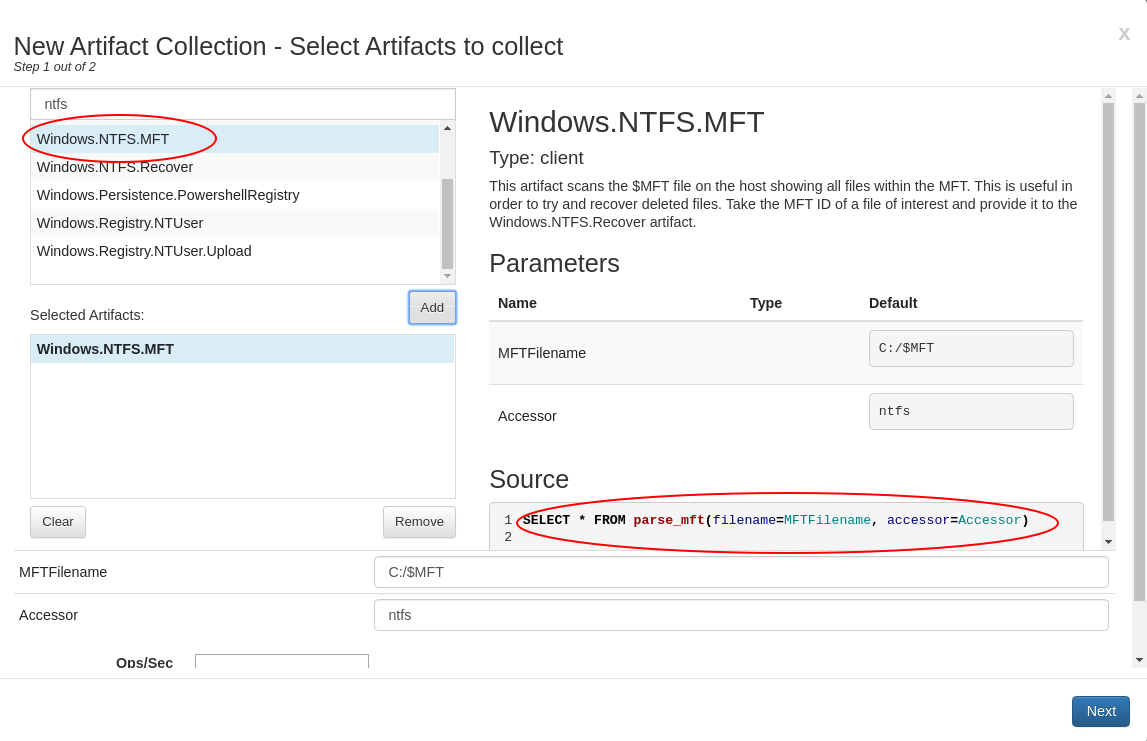The height and width of the screenshot is (741, 1147).
Task: Click the default MFTFilename value box C:/$MFT
Action: point(970,349)
